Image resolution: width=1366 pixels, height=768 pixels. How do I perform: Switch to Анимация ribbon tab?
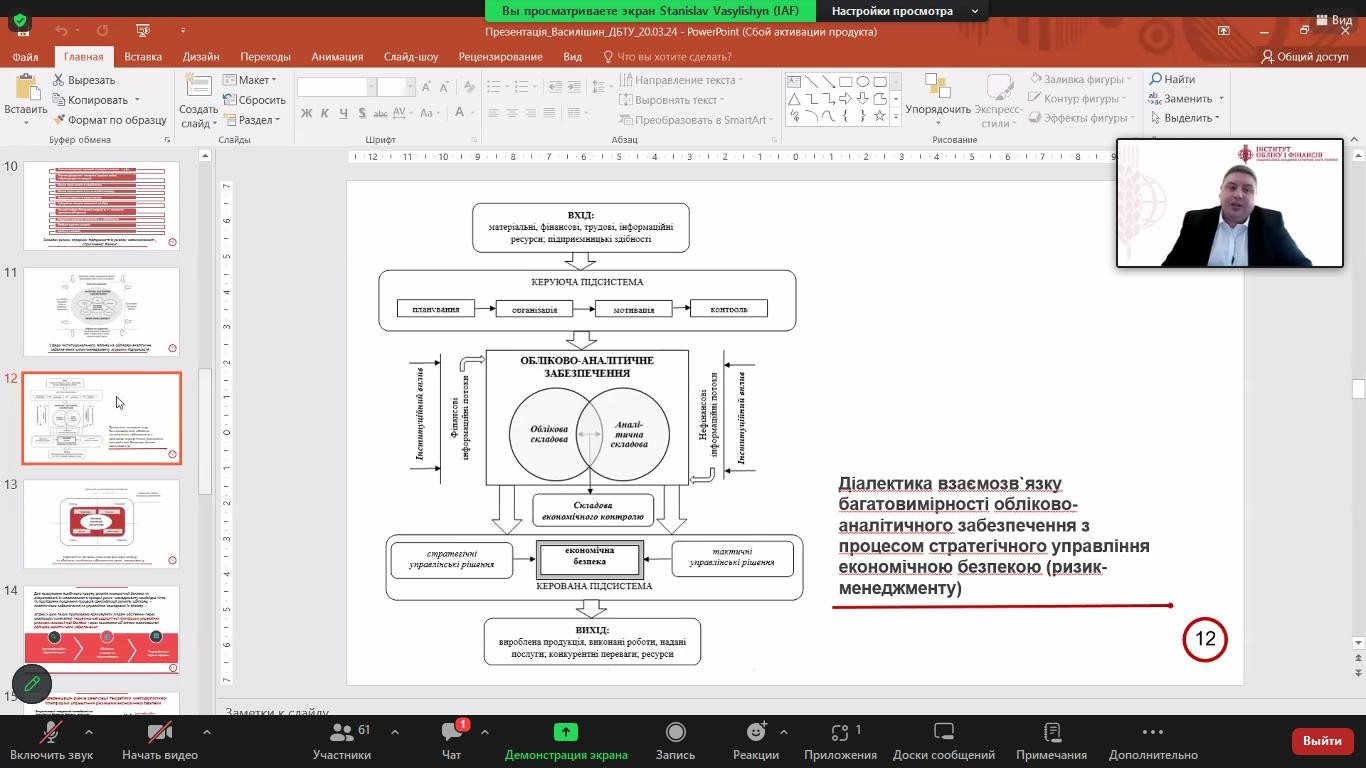point(337,57)
